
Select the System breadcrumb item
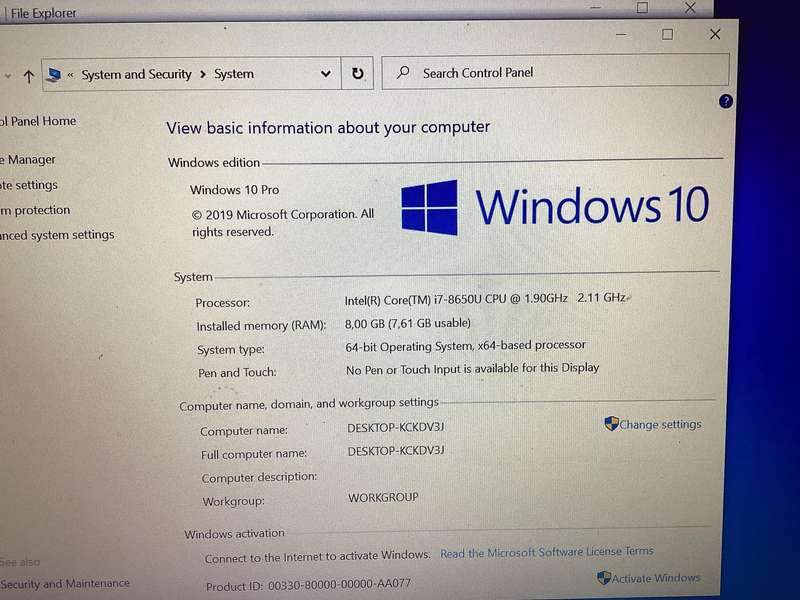point(234,74)
